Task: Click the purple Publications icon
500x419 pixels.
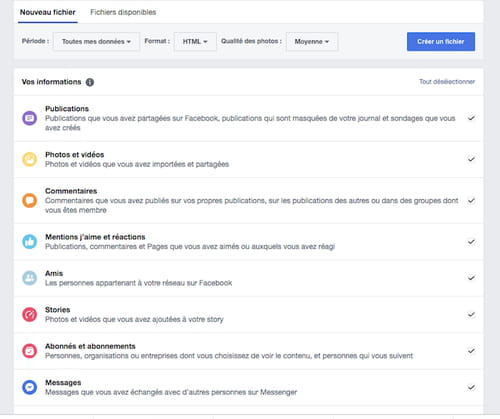Action: click(x=29, y=118)
